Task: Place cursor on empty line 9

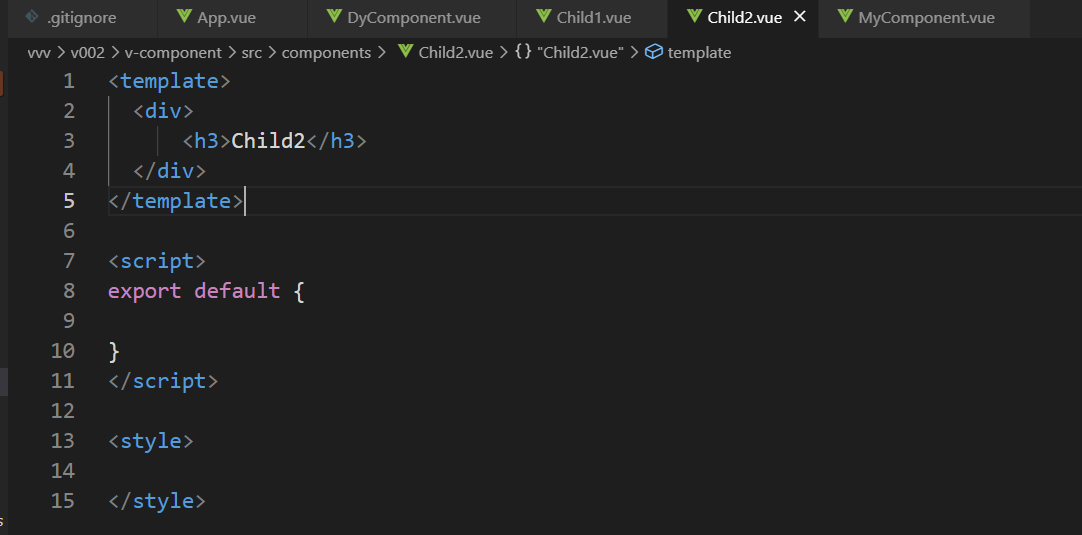Action: (593, 321)
